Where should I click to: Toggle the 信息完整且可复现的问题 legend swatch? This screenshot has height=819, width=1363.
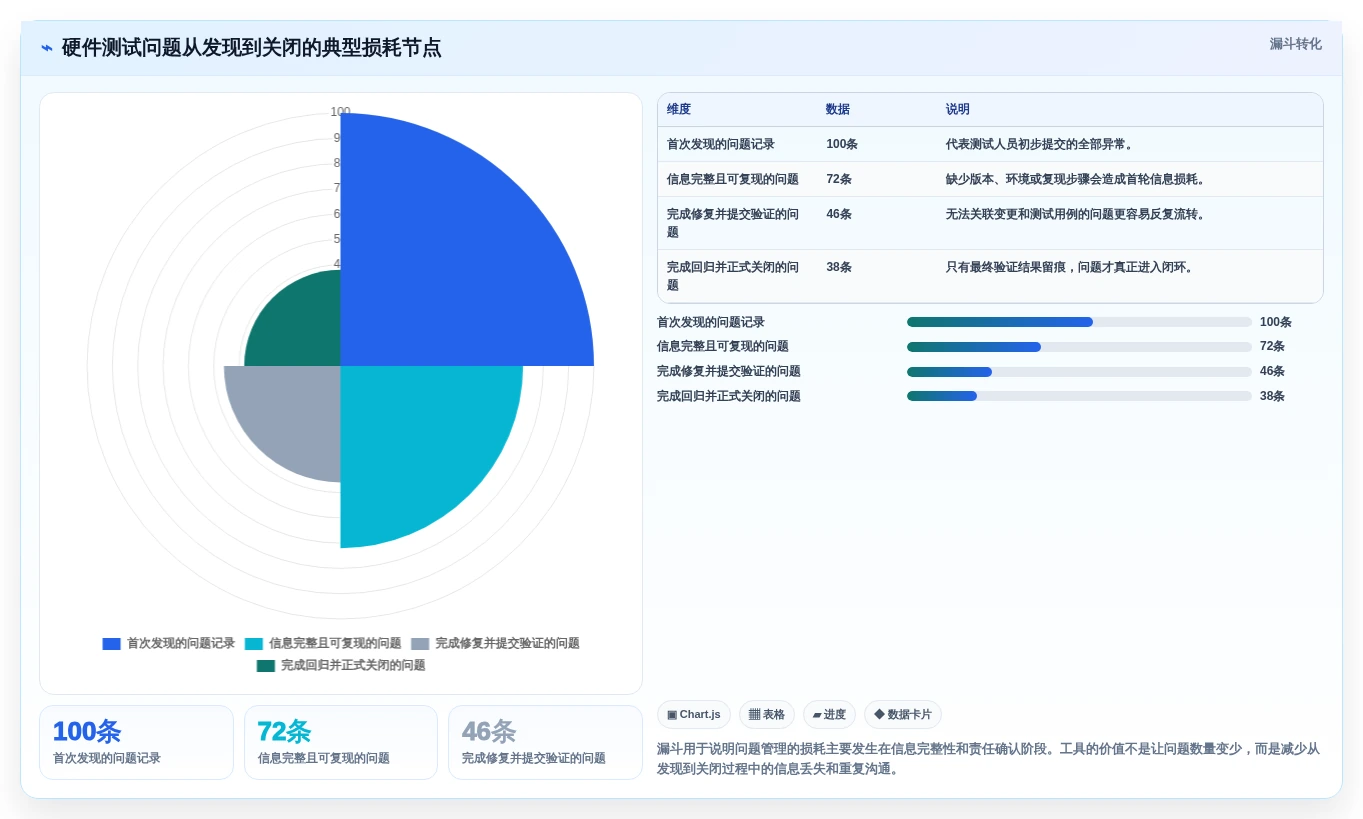click(254, 644)
